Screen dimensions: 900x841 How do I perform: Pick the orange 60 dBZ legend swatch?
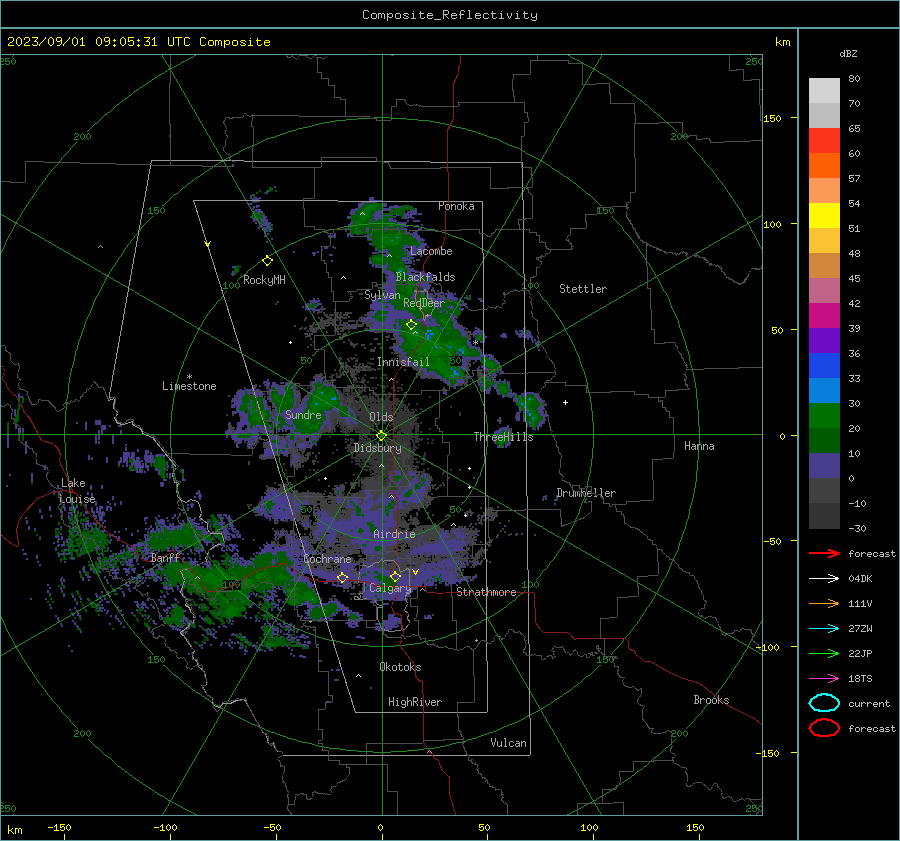coord(824,165)
